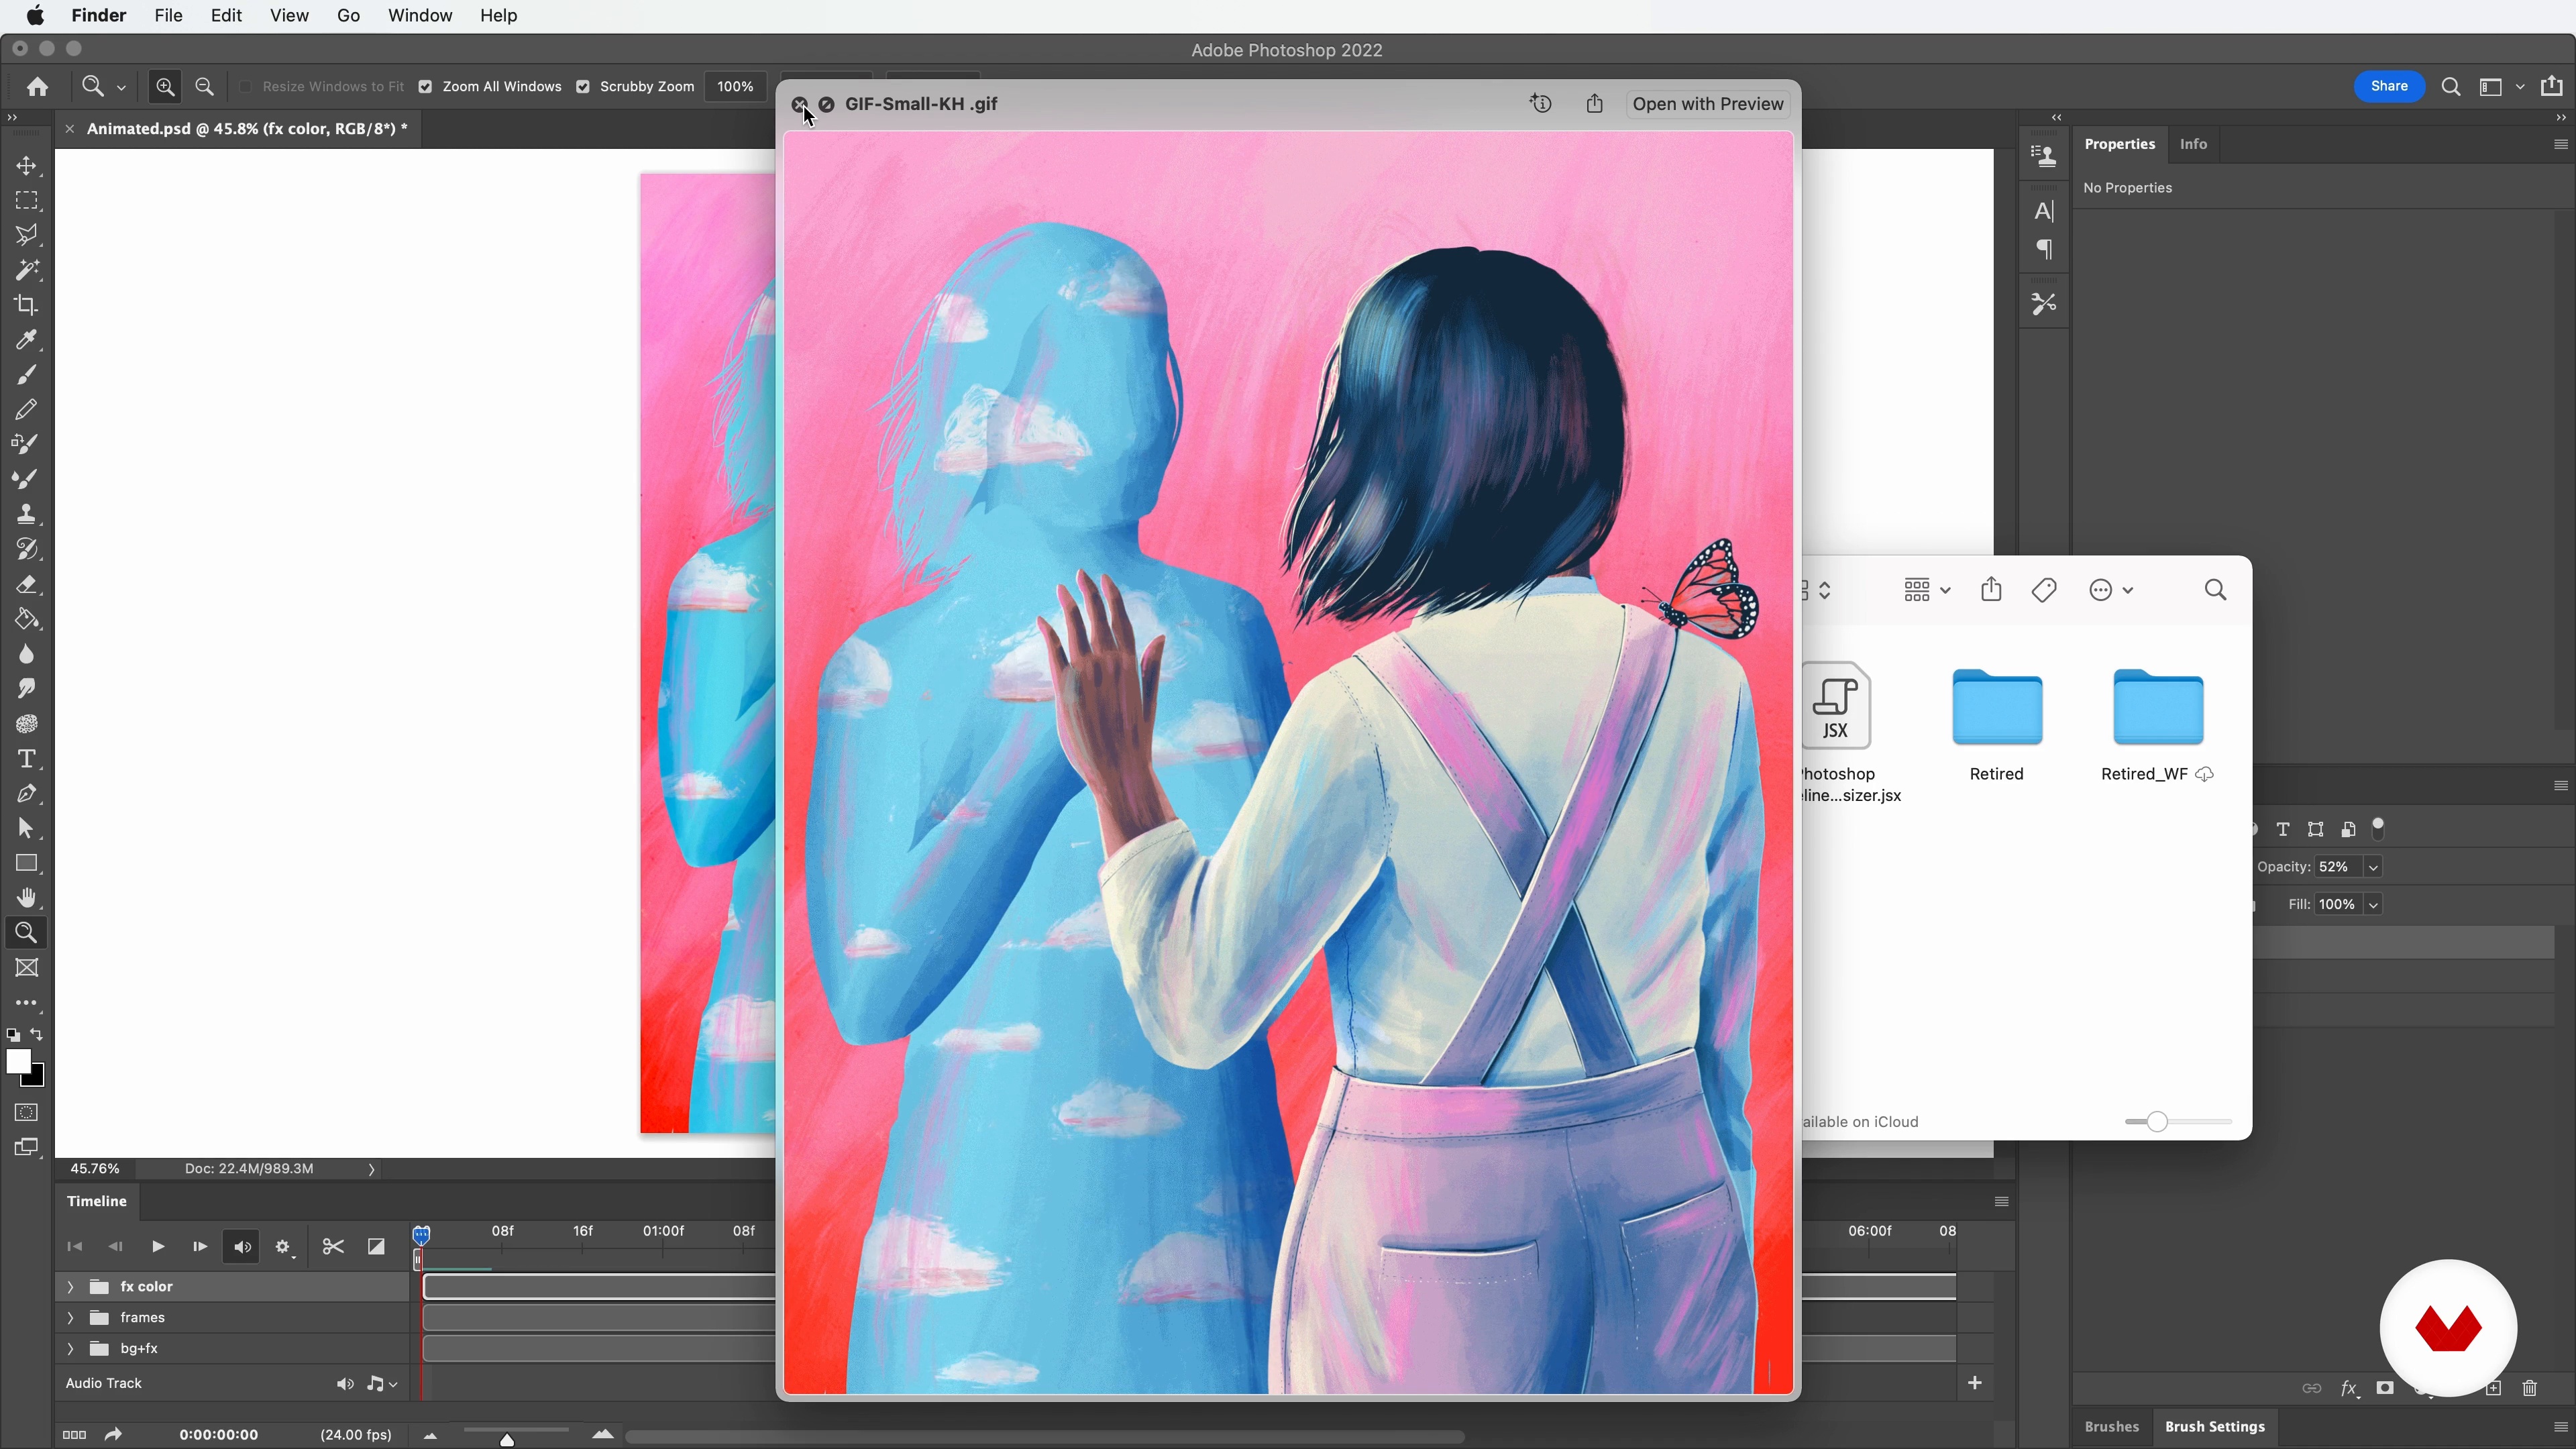Select the Rectangle shape tool
Image resolution: width=2576 pixels, height=1449 pixels.
27,863
